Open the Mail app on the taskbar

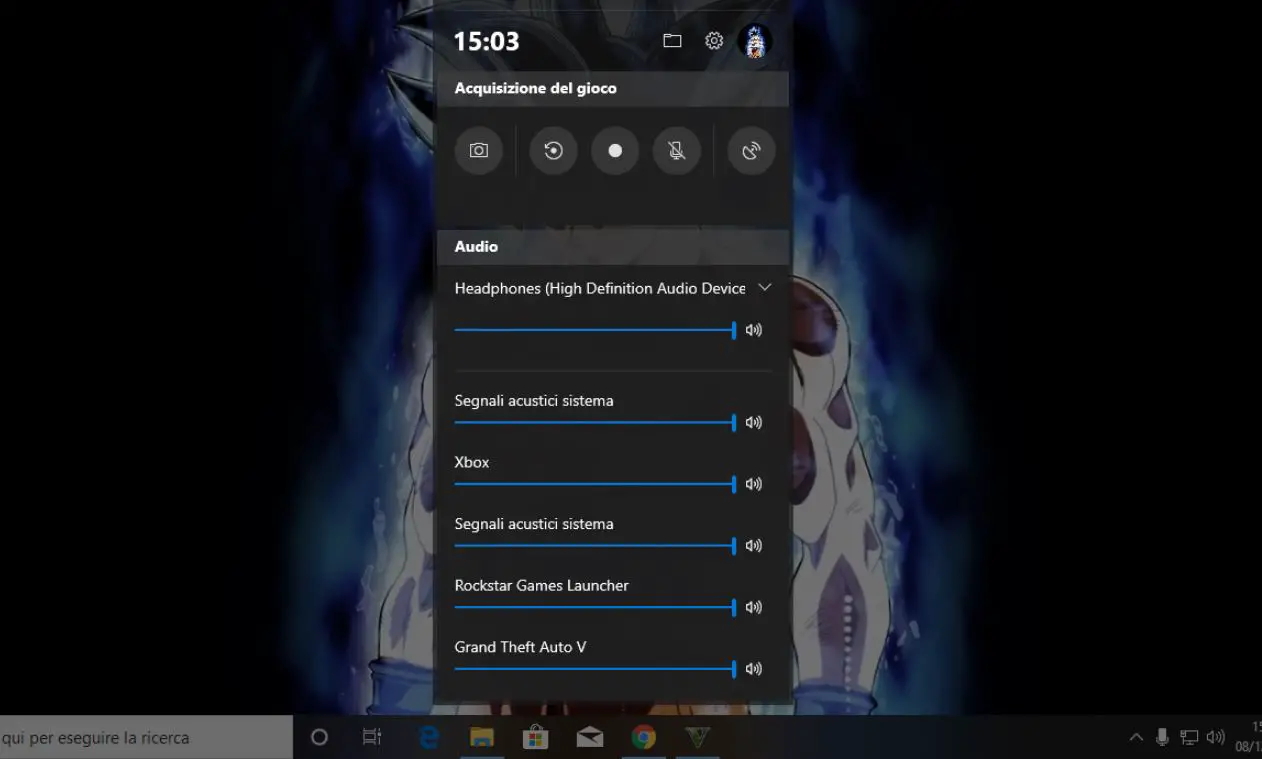point(590,738)
